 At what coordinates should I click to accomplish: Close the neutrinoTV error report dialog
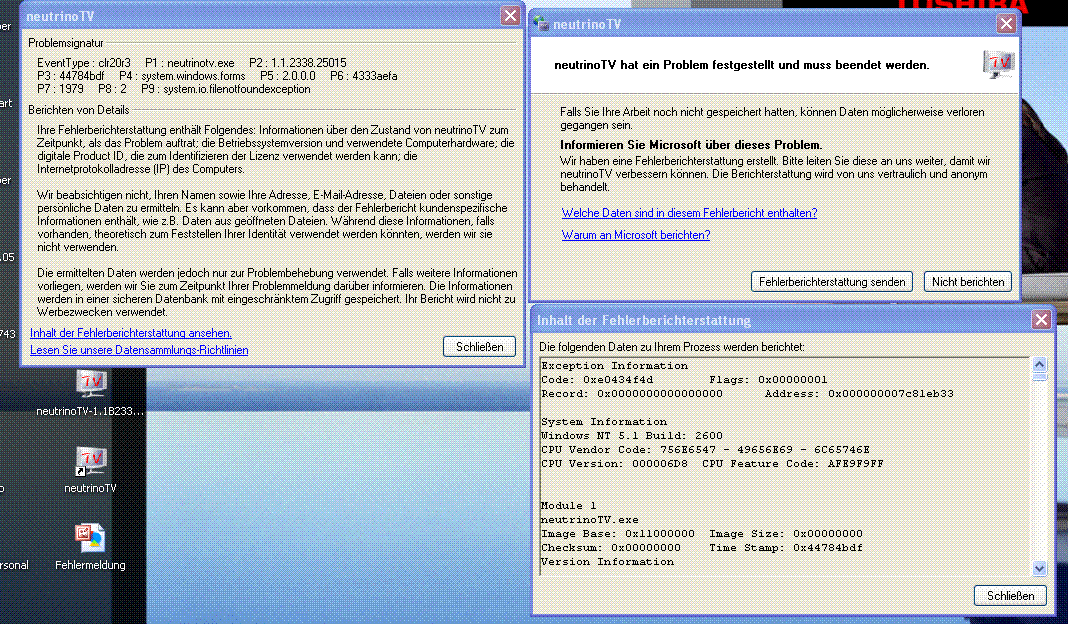[1006, 24]
